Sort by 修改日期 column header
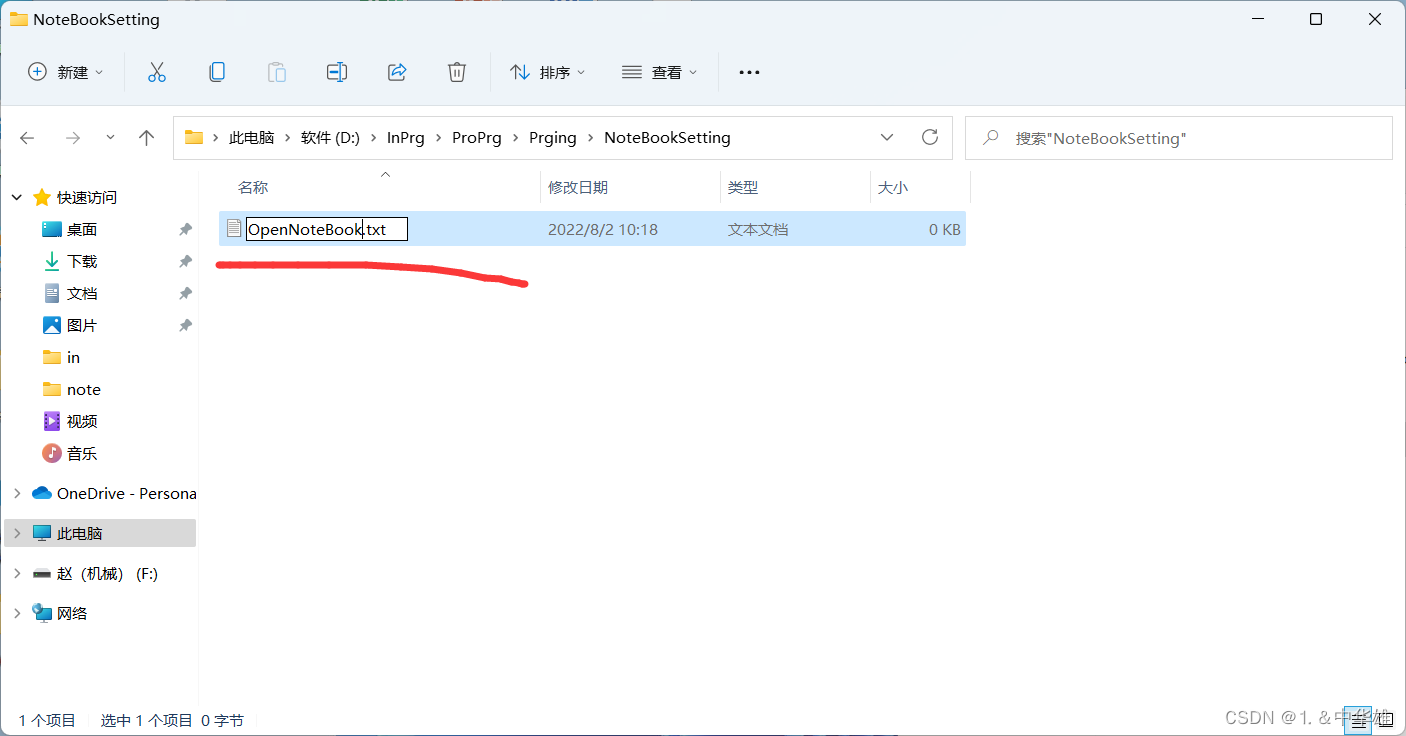Viewport: 1406px width, 736px height. point(578,187)
